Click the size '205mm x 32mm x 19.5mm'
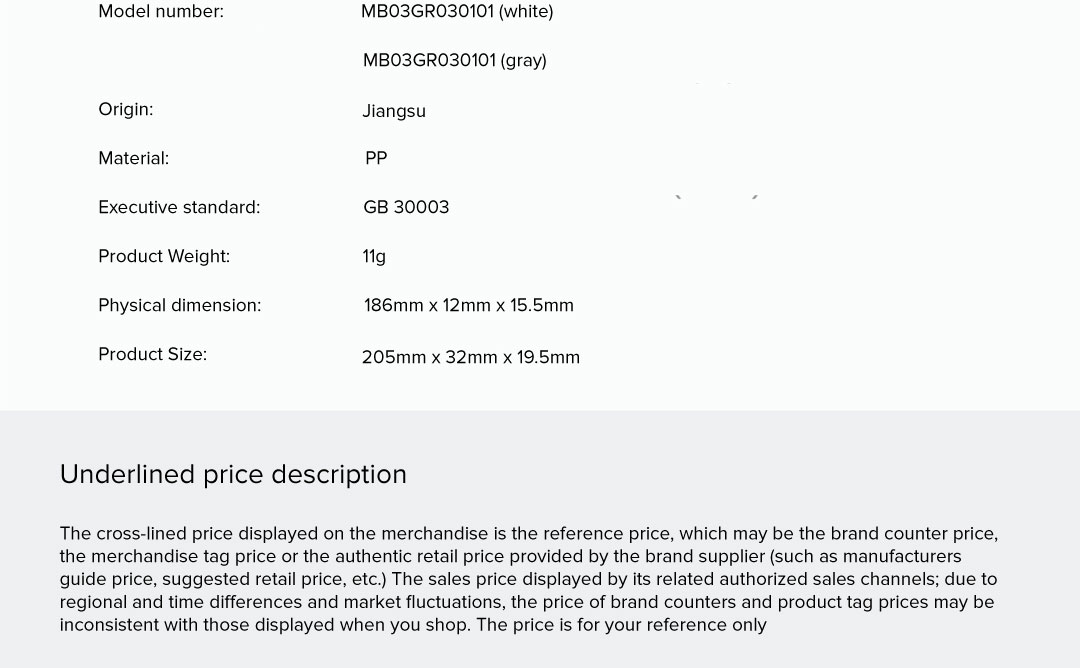The height and width of the screenshot is (668, 1080). tap(471, 358)
